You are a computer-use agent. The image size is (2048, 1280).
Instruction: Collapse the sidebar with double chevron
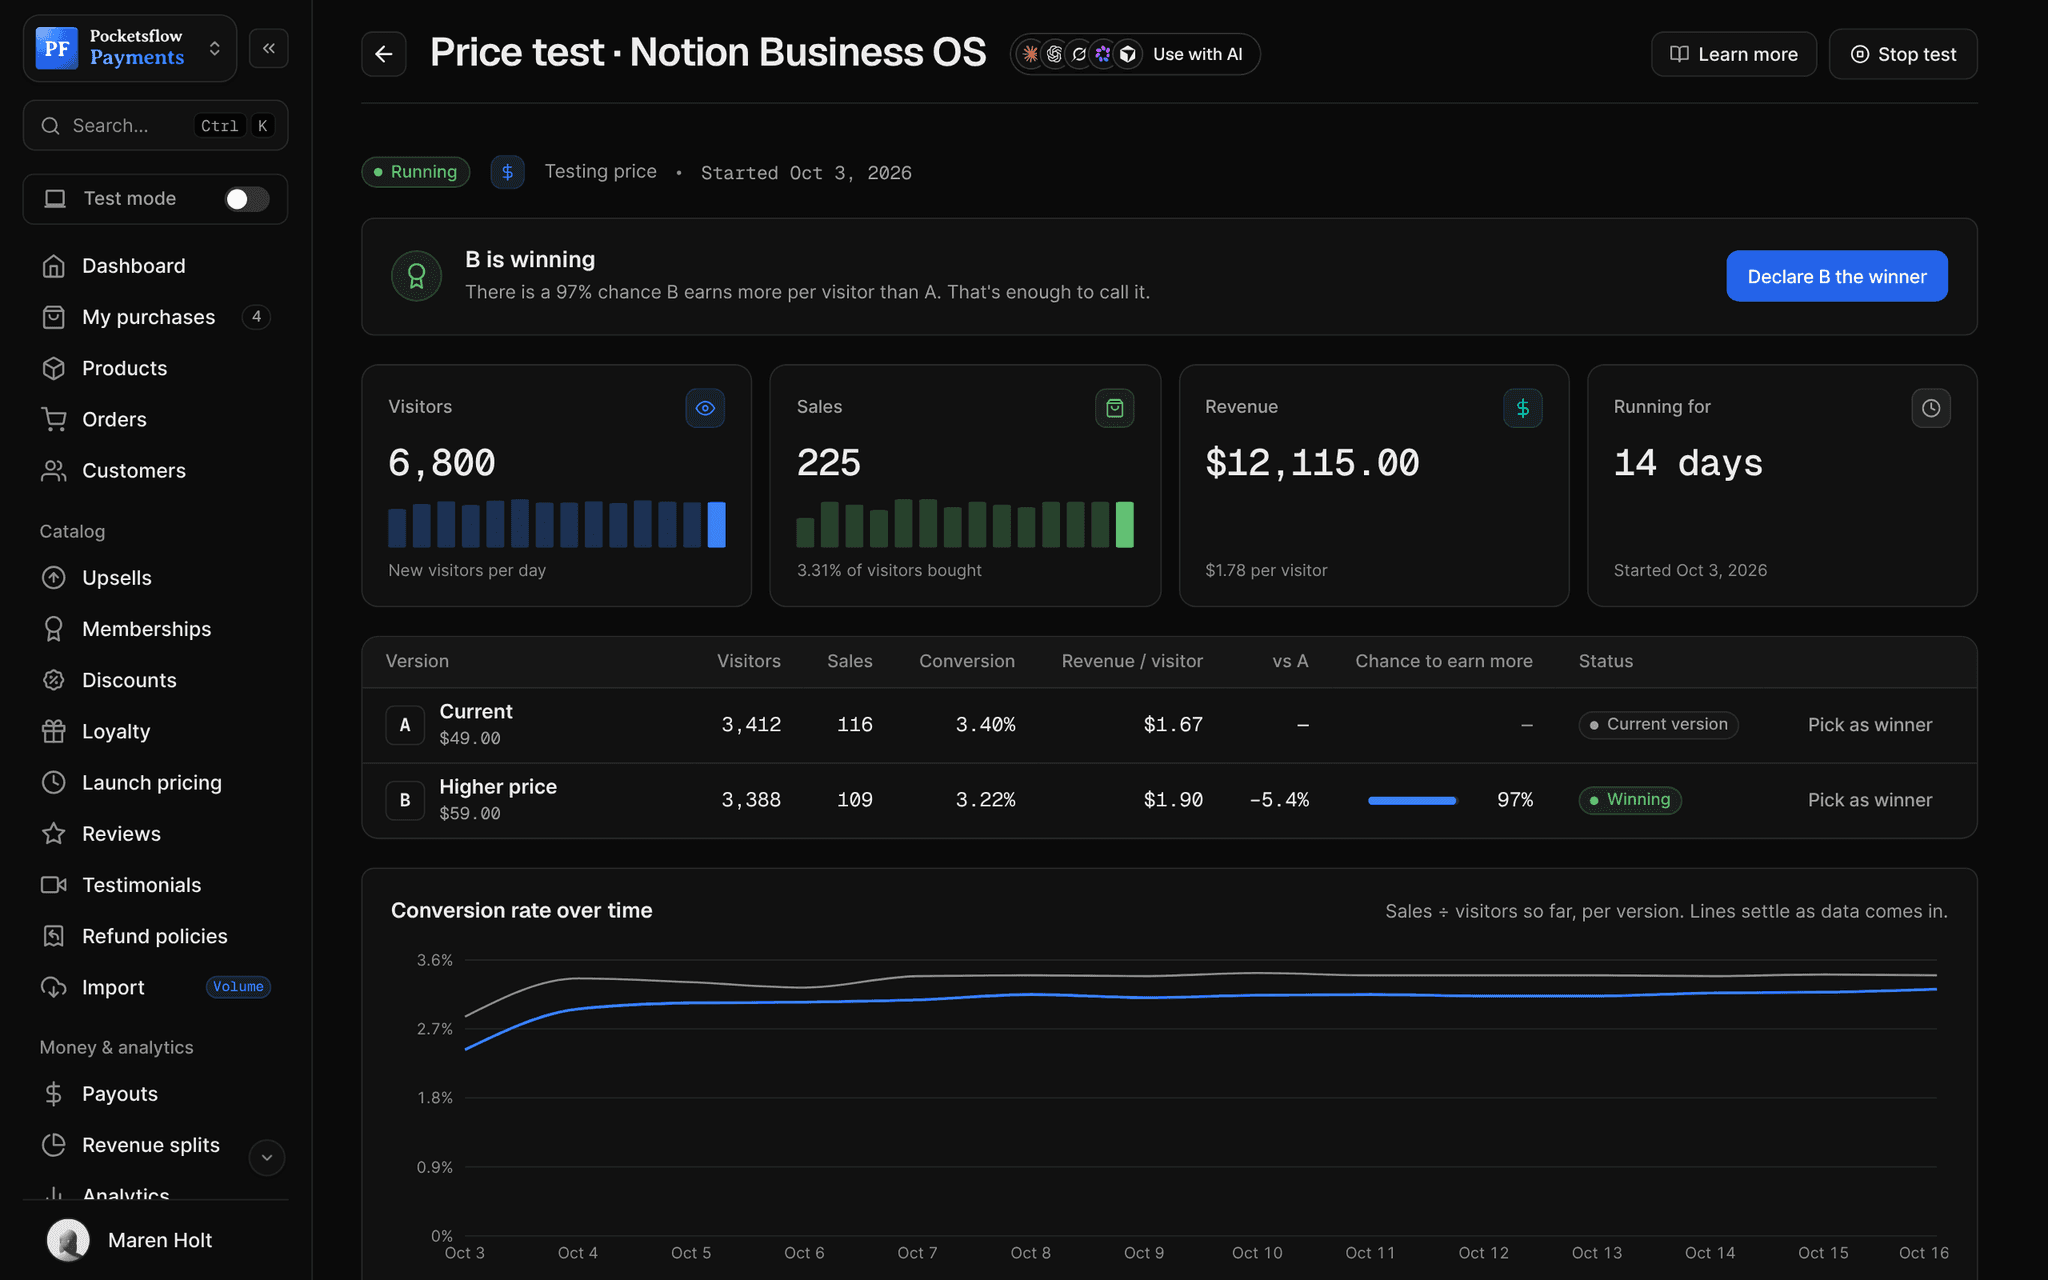tap(269, 48)
